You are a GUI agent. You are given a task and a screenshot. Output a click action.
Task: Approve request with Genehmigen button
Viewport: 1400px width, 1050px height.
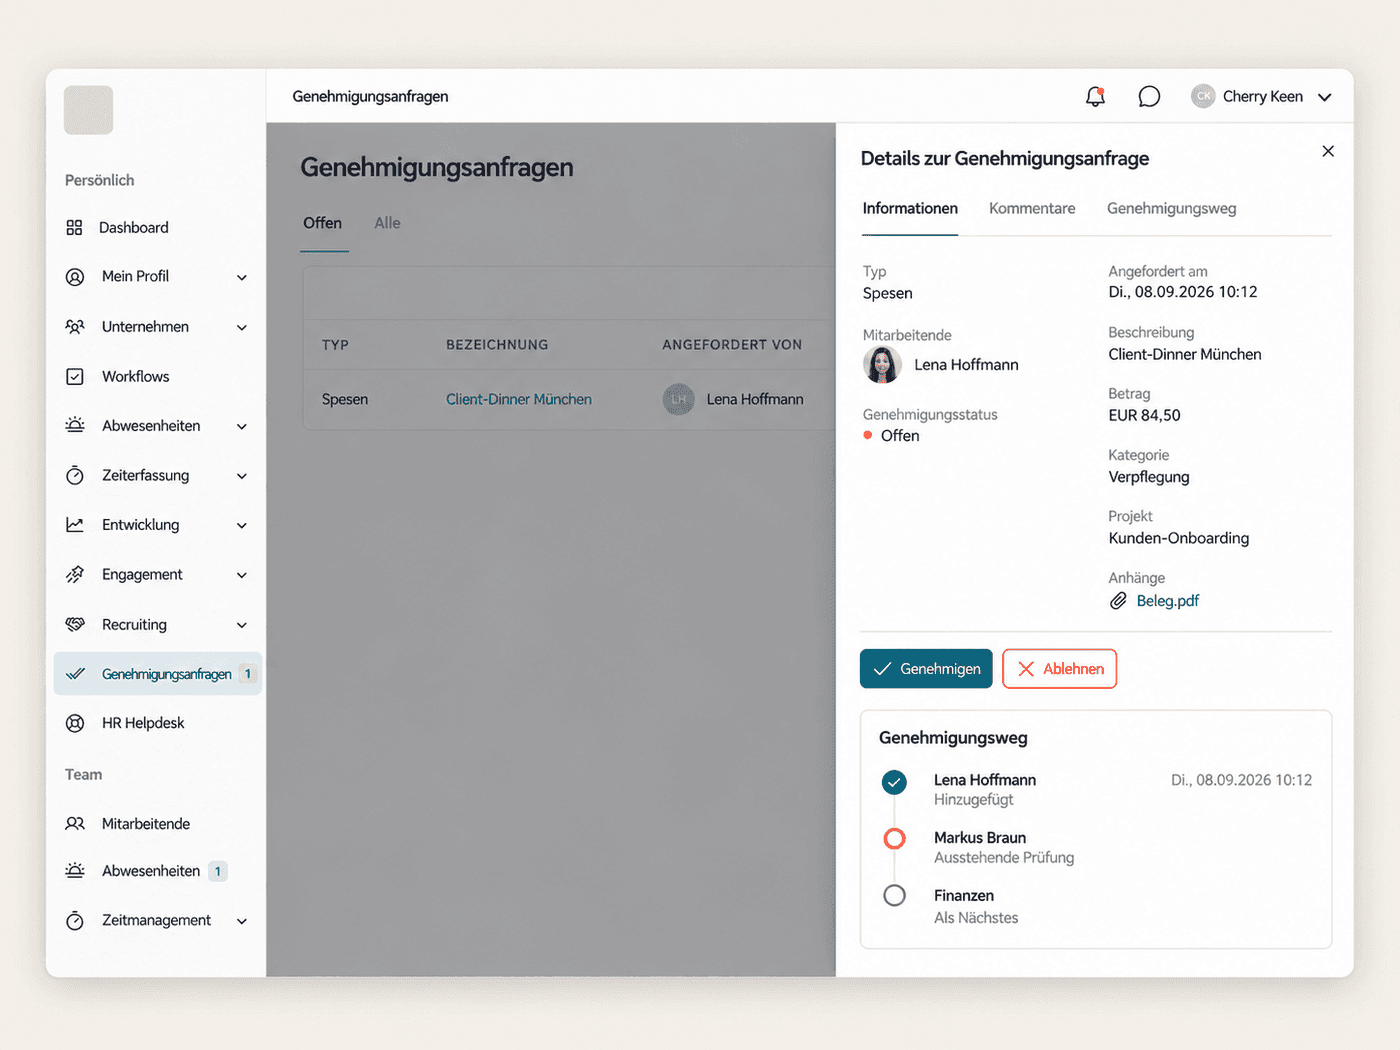click(x=926, y=669)
